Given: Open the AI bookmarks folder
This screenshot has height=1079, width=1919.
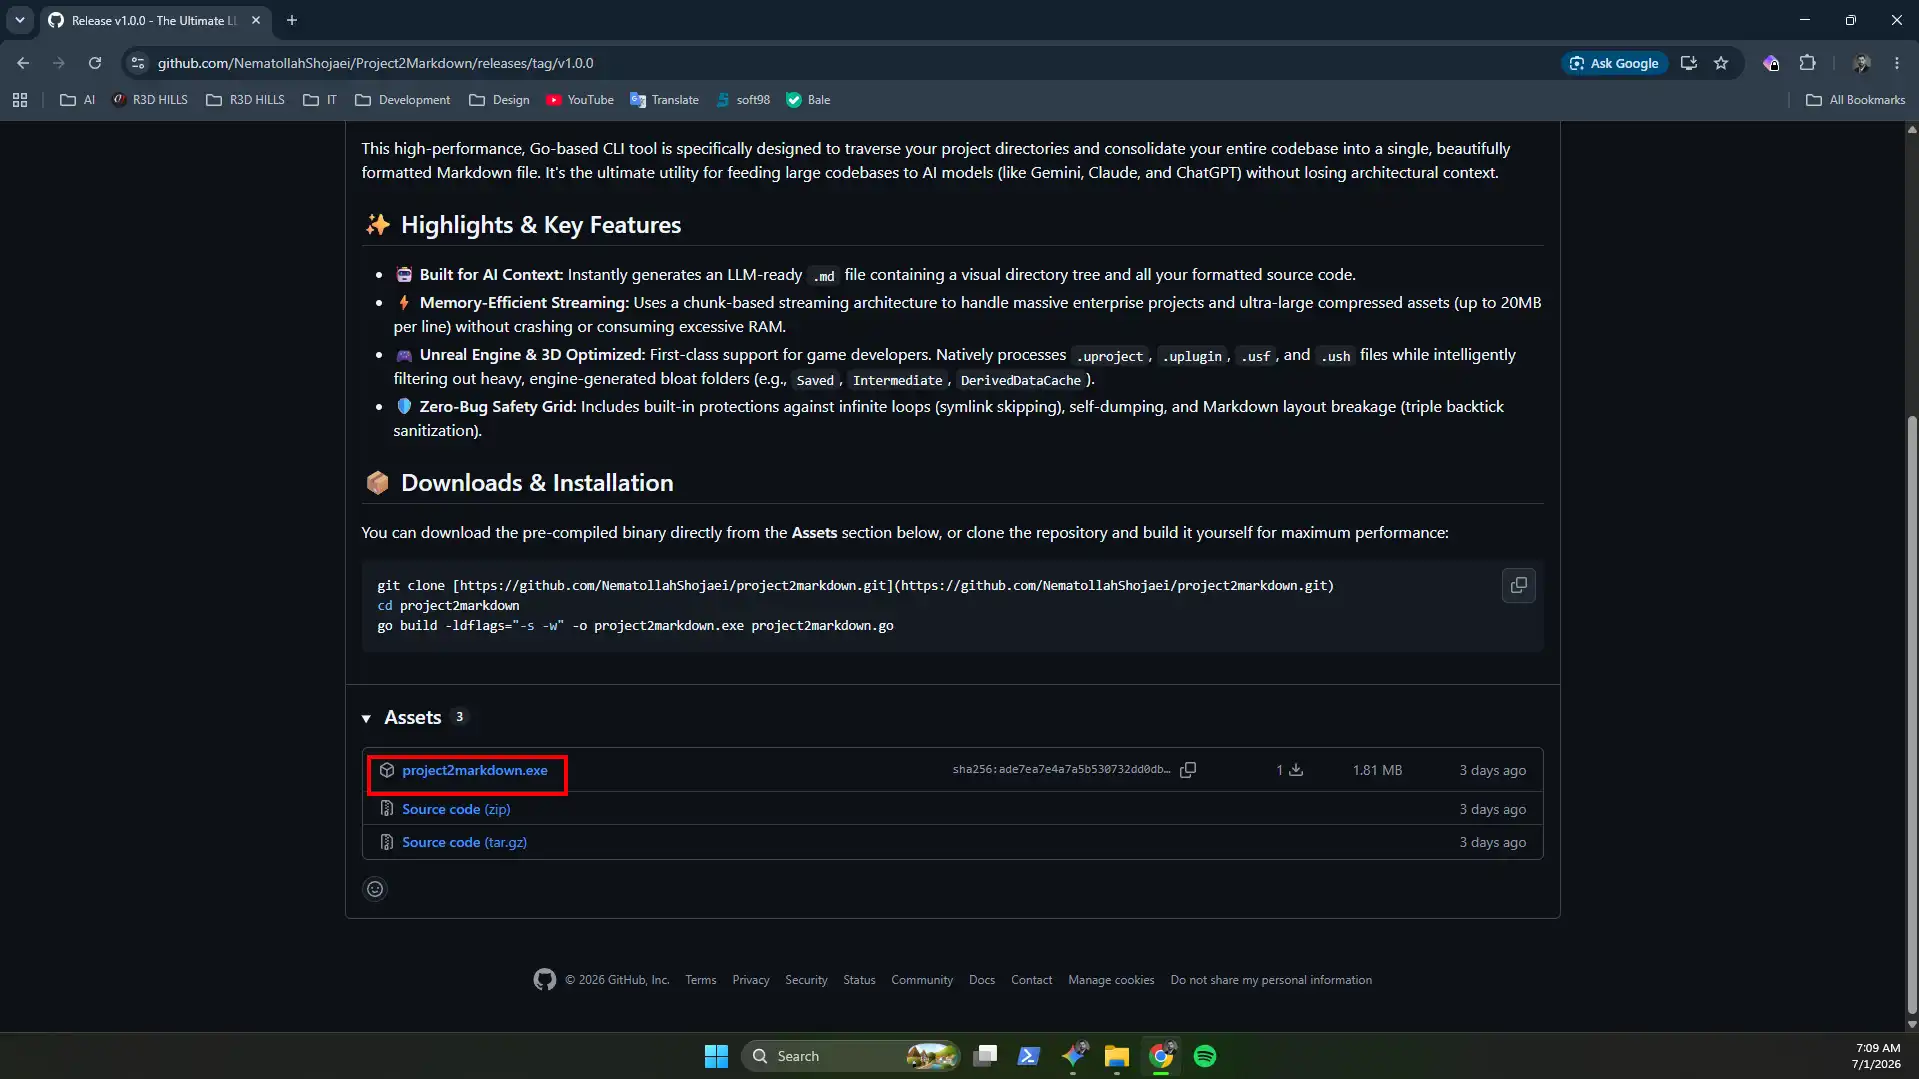Looking at the screenshot, I should pyautogui.click(x=78, y=100).
